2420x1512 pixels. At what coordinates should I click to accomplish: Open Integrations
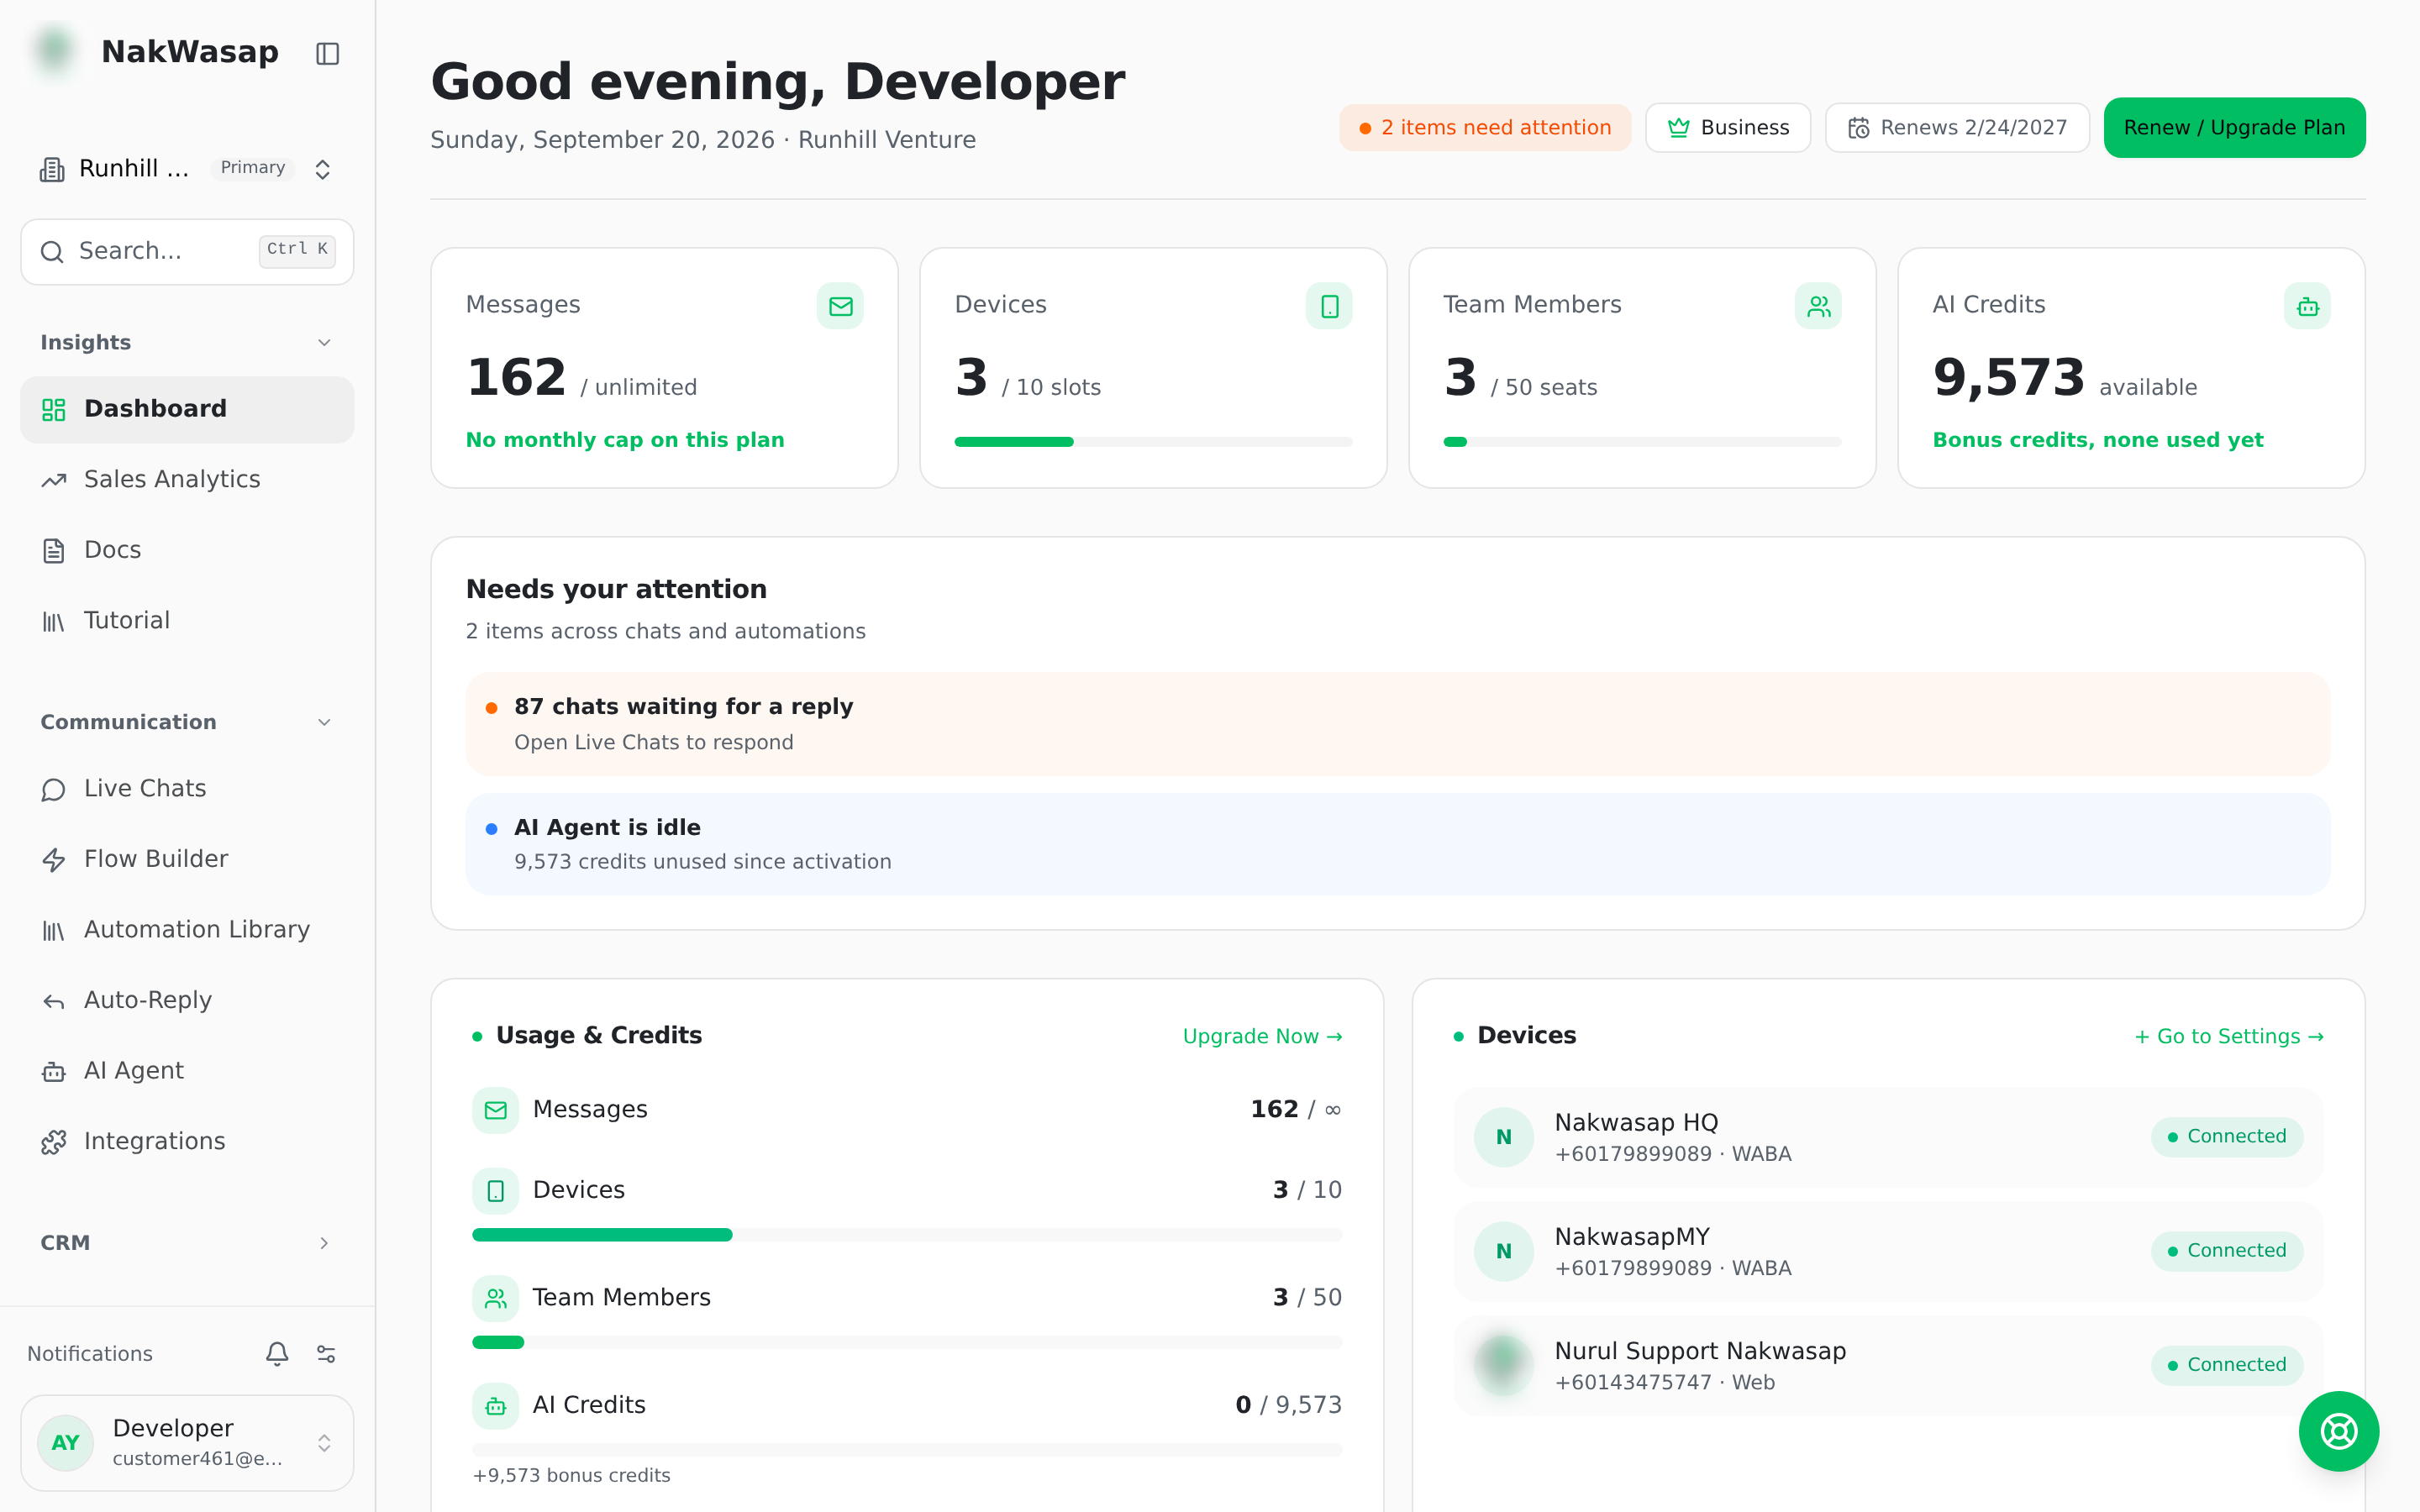[187, 1141]
